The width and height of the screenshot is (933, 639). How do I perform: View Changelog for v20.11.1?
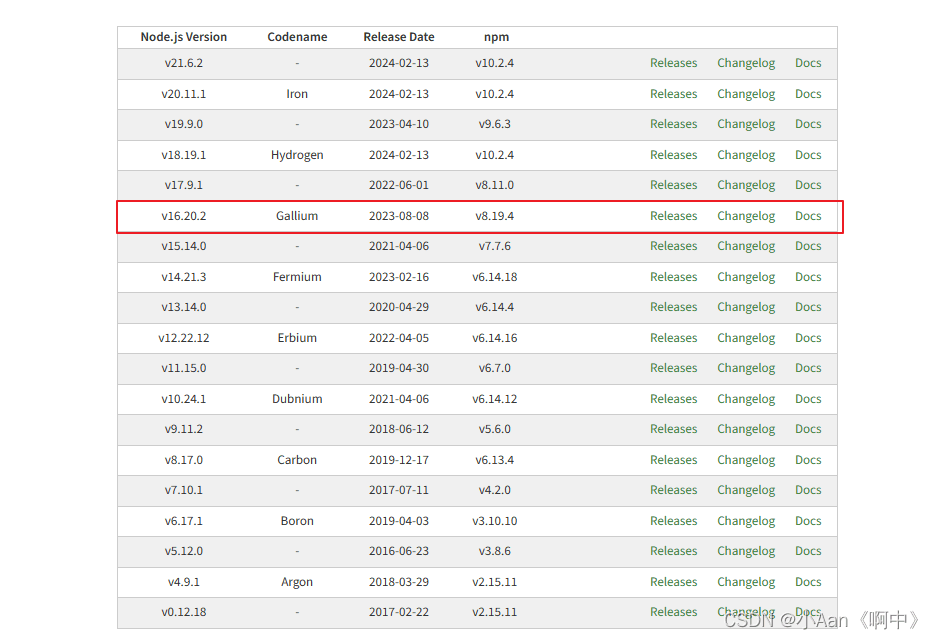click(x=746, y=94)
